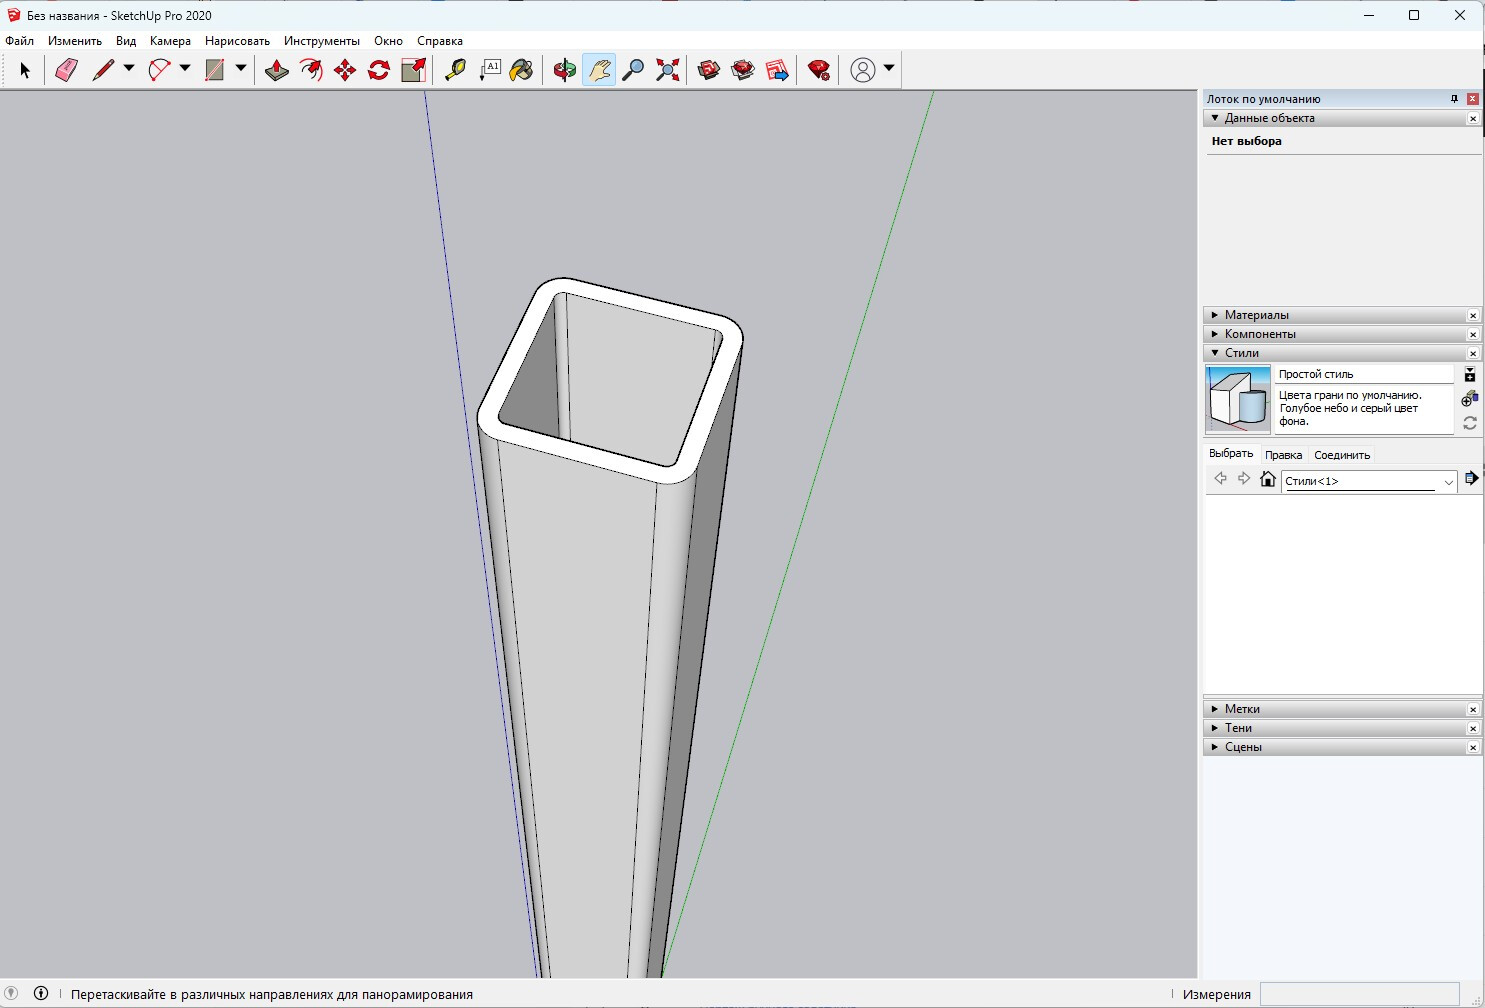Click the Send to LayOut icon
Screen dimensions: 1485x1008
tap(777, 70)
